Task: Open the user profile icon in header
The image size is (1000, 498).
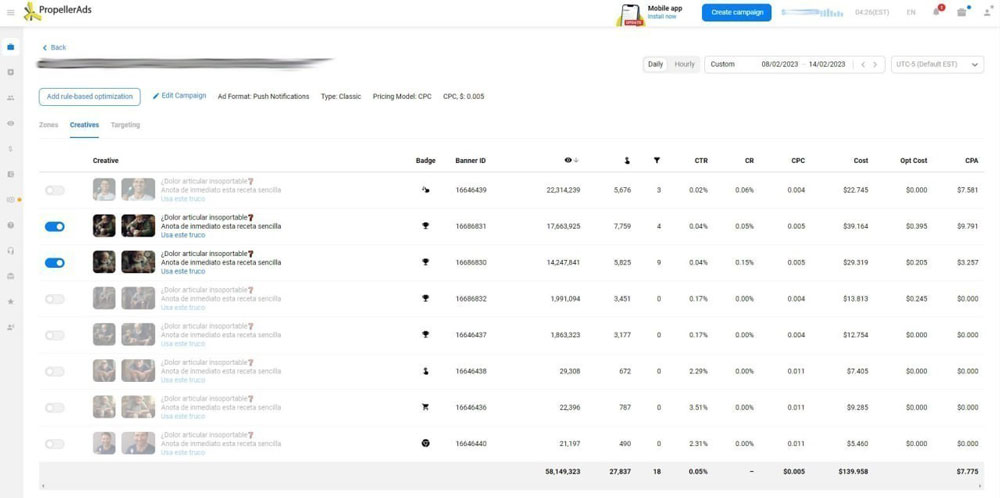Action: 986,12
